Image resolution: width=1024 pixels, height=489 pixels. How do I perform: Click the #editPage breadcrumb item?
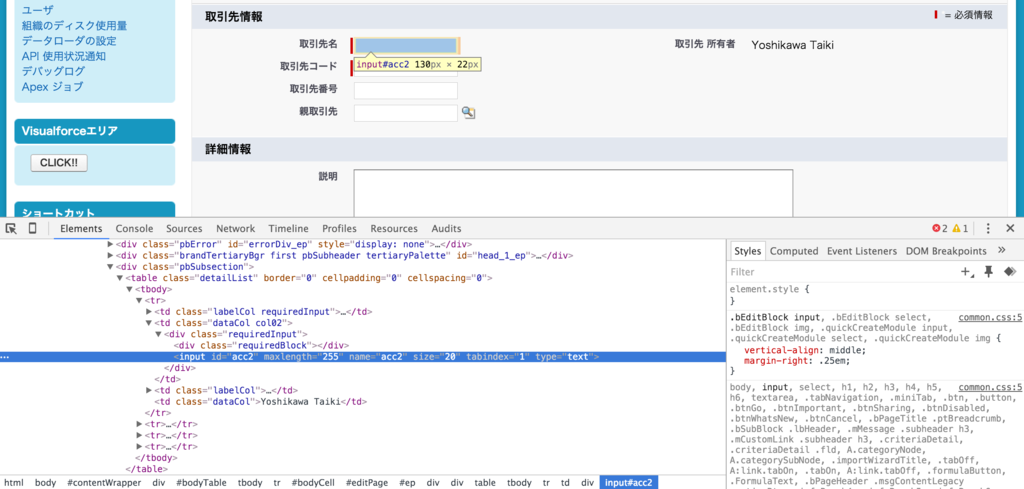pyautogui.click(x=367, y=482)
